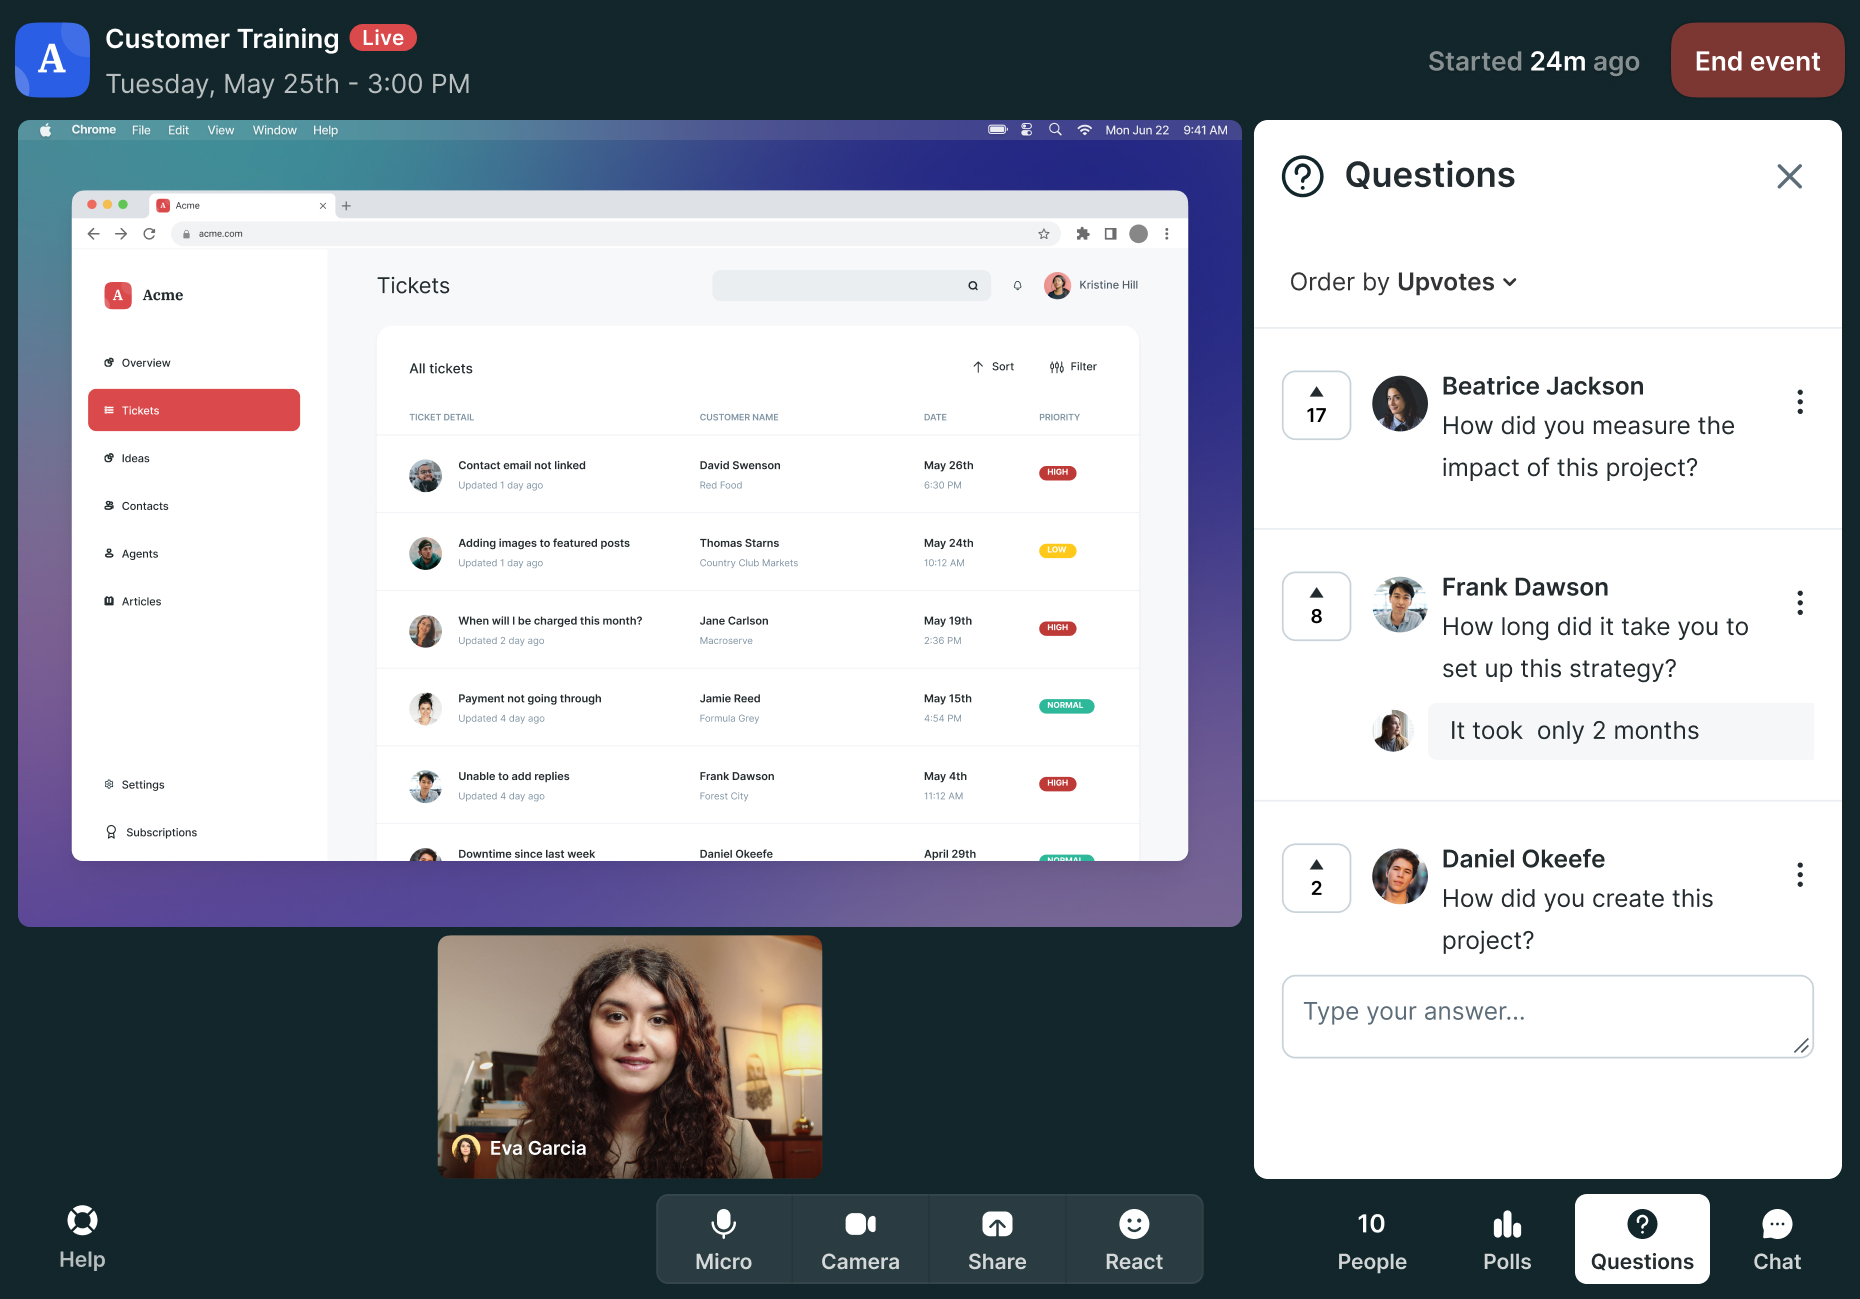This screenshot has height=1299, width=1860.
Task: Toggle the Camera button
Action: (x=860, y=1239)
